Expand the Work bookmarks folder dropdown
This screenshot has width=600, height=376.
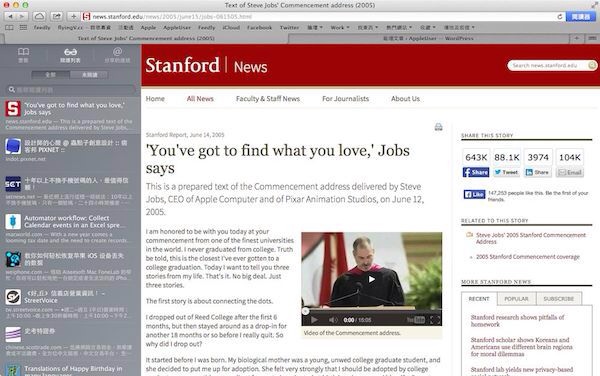pos(340,28)
